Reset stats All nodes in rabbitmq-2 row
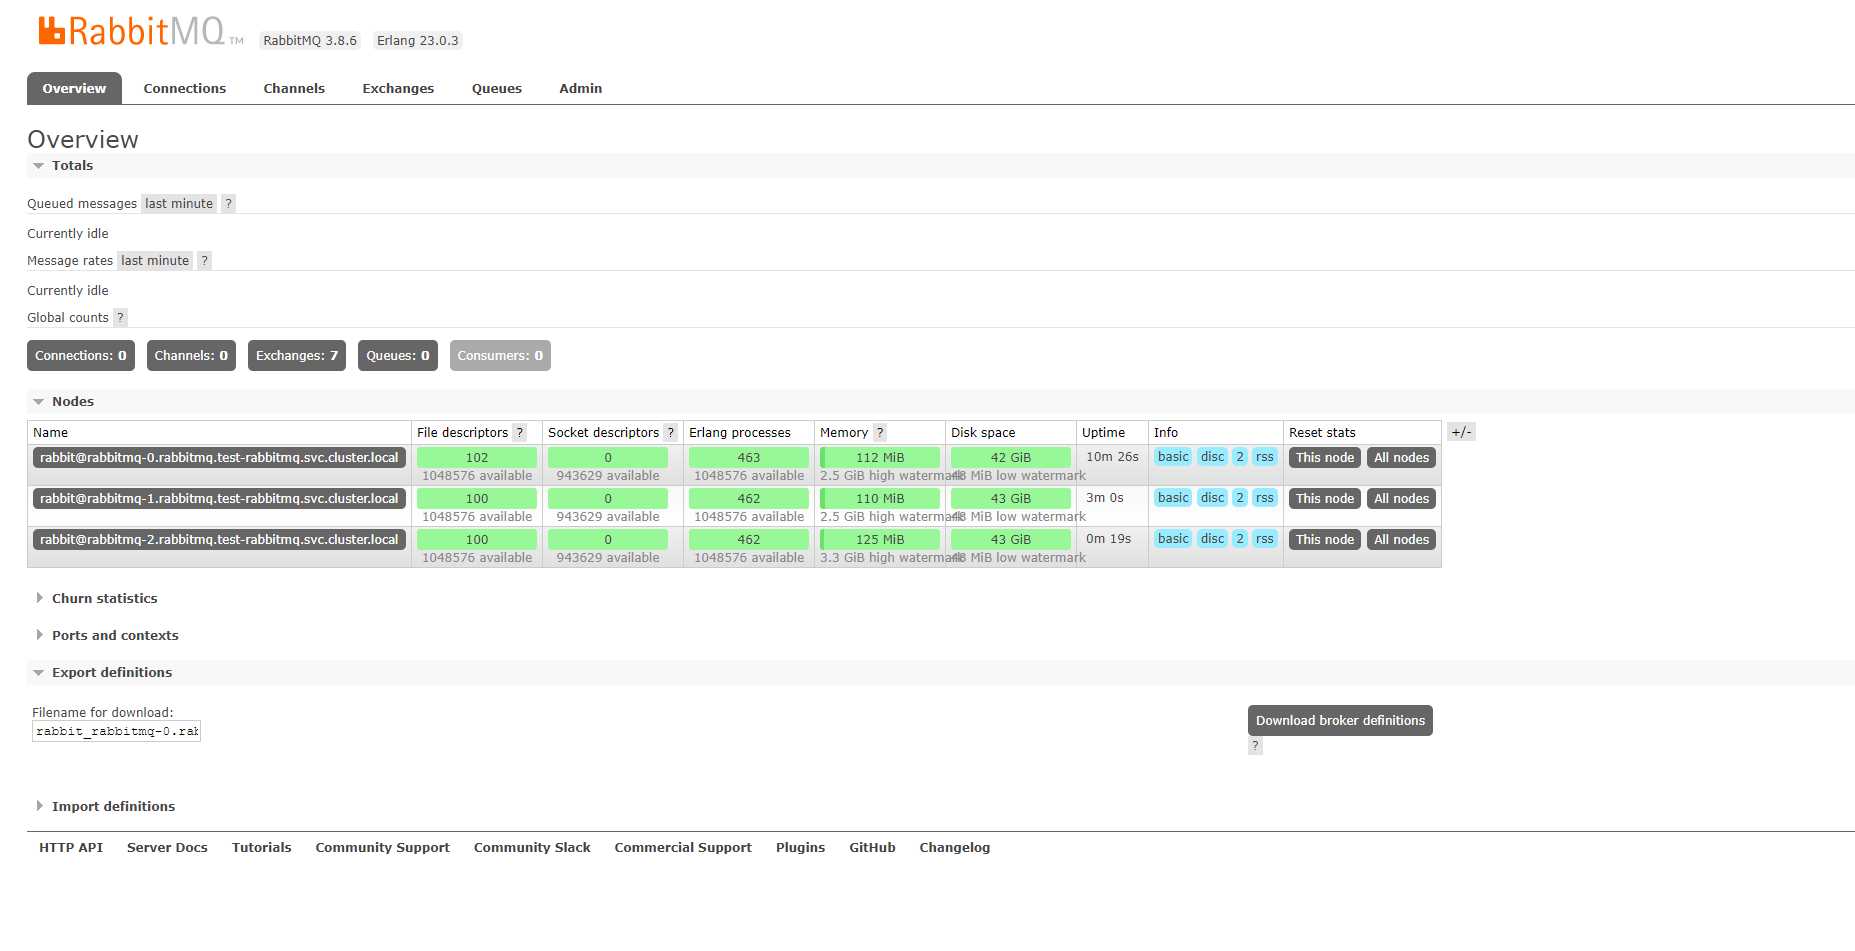The image size is (1855, 951). point(1401,540)
